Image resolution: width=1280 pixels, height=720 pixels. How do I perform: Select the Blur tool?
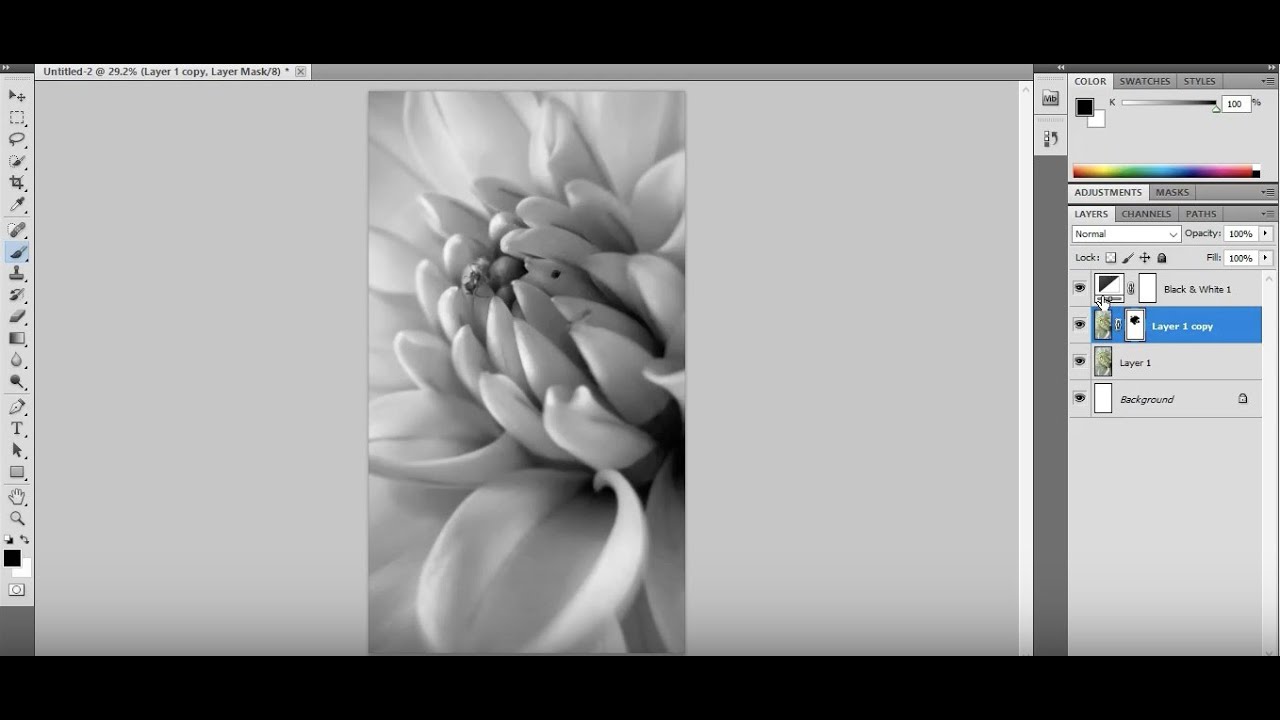17,360
